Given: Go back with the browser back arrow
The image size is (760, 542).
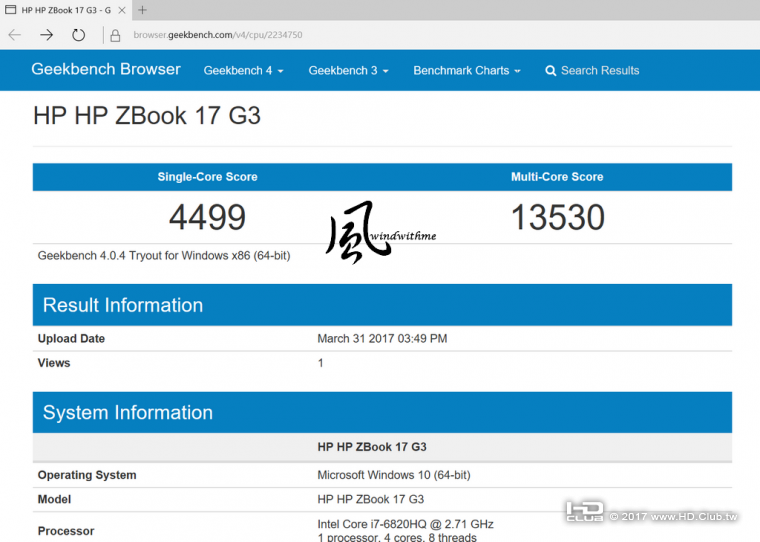Looking at the screenshot, I should 15,35.
